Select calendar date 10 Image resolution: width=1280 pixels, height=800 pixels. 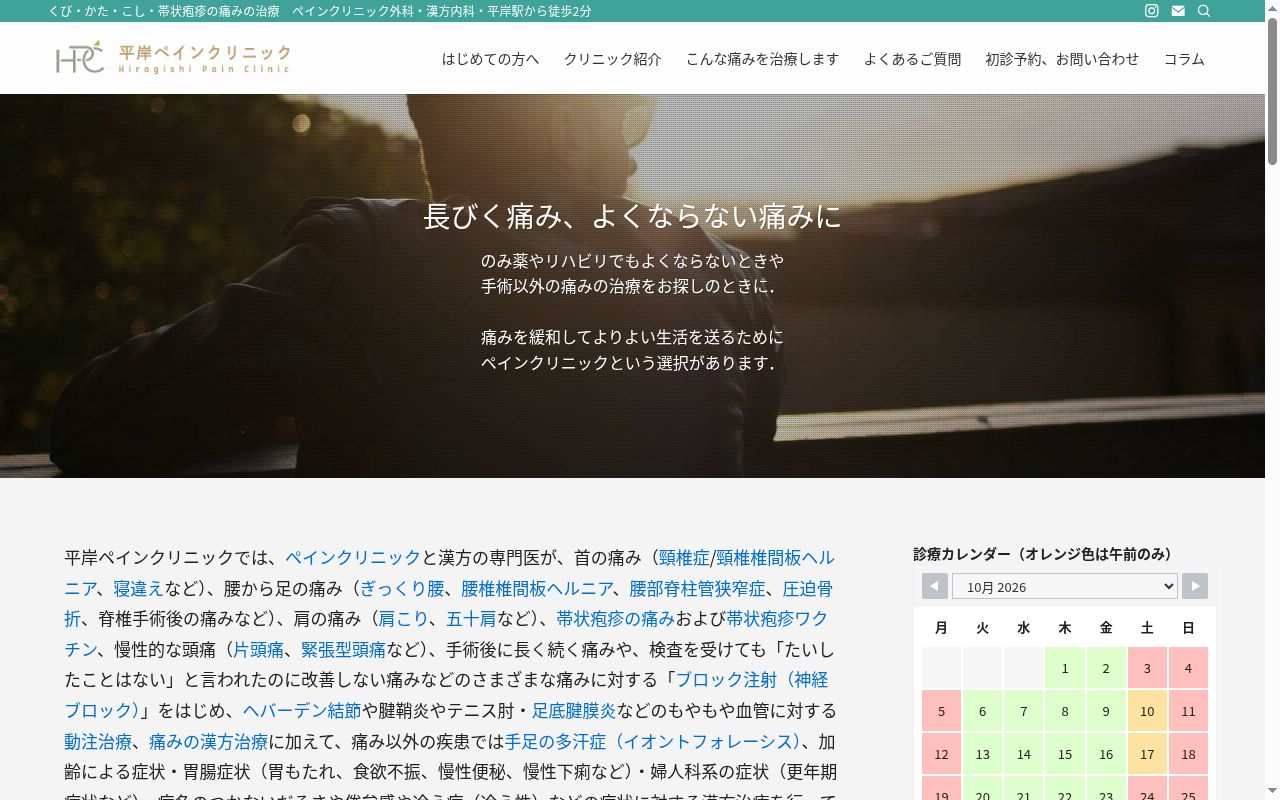click(1147, 711)
